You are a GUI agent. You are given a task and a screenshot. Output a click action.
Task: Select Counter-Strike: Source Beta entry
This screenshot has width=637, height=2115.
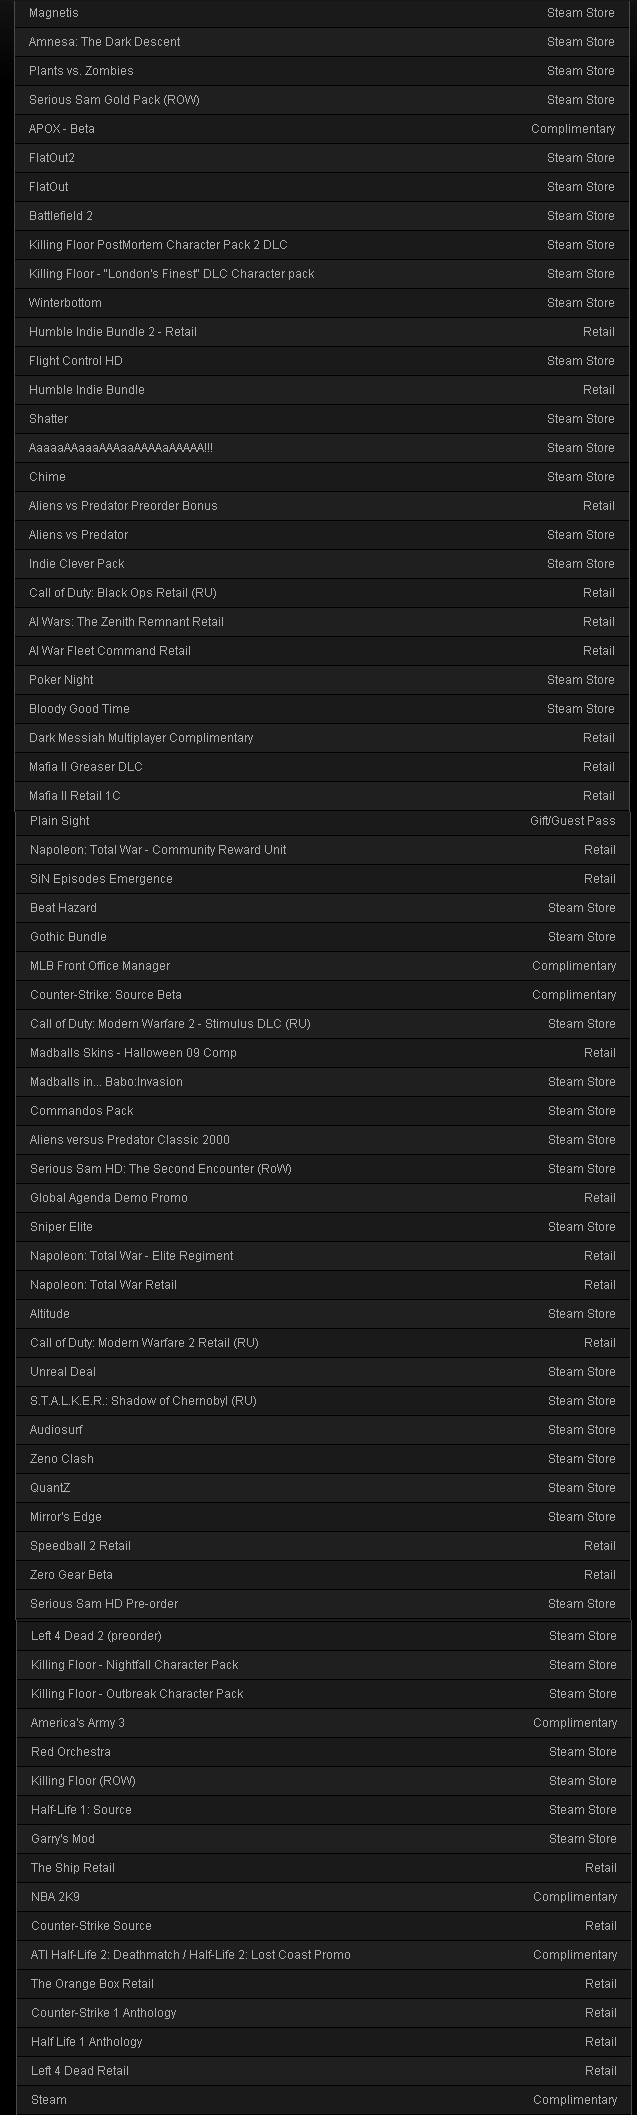point(323,995)
